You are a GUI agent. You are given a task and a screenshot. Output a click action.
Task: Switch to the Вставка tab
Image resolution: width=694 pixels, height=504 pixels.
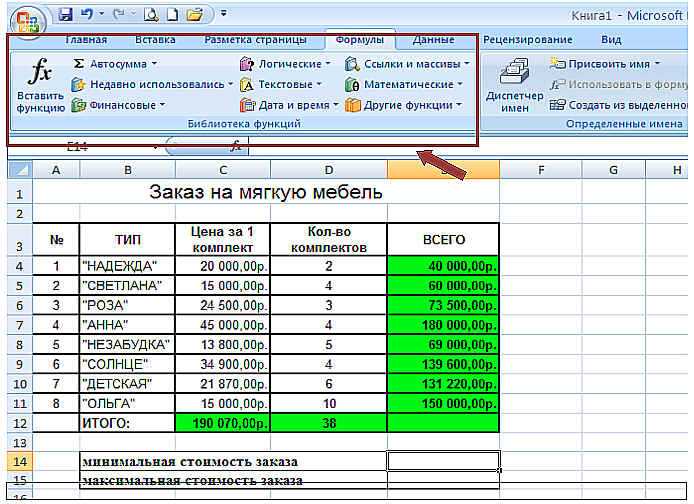pos(155,40)
